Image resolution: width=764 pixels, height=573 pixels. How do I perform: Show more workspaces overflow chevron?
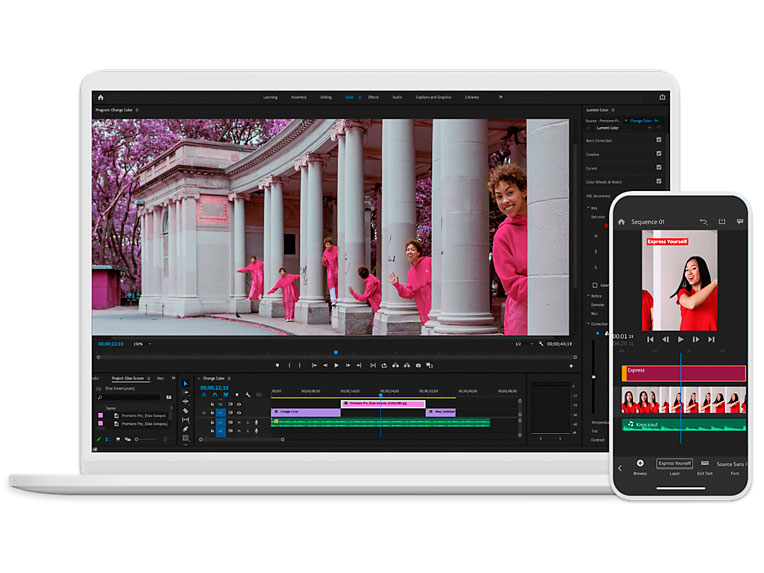tap(500, 97)
